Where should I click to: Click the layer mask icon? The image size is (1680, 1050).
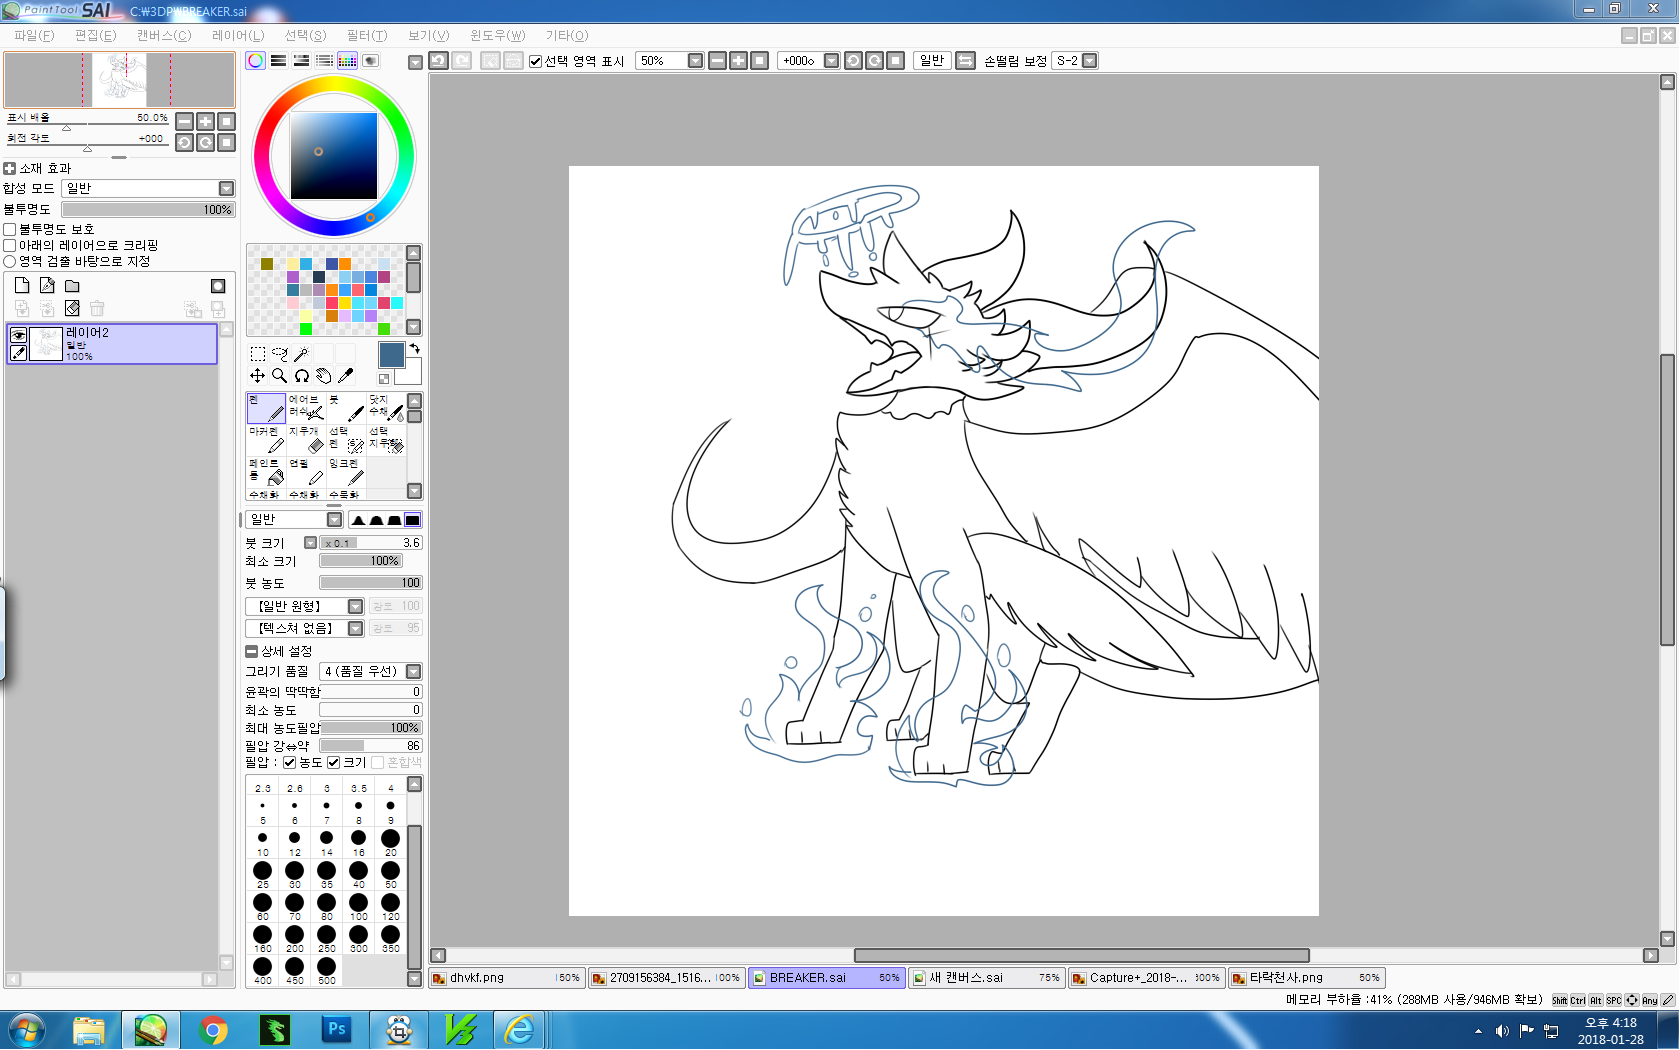click(218, 286)
